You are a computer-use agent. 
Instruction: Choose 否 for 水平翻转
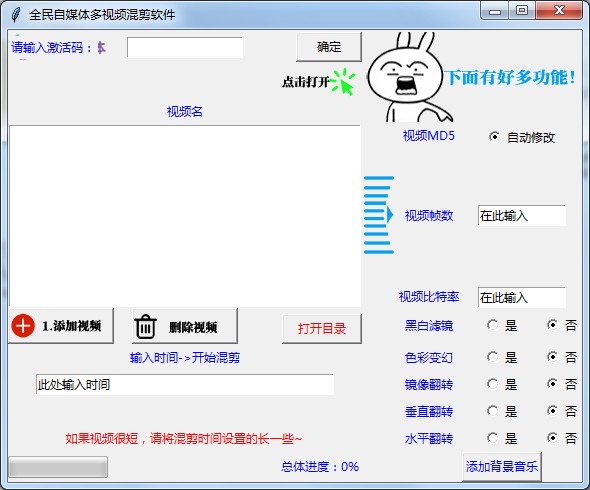552,438
